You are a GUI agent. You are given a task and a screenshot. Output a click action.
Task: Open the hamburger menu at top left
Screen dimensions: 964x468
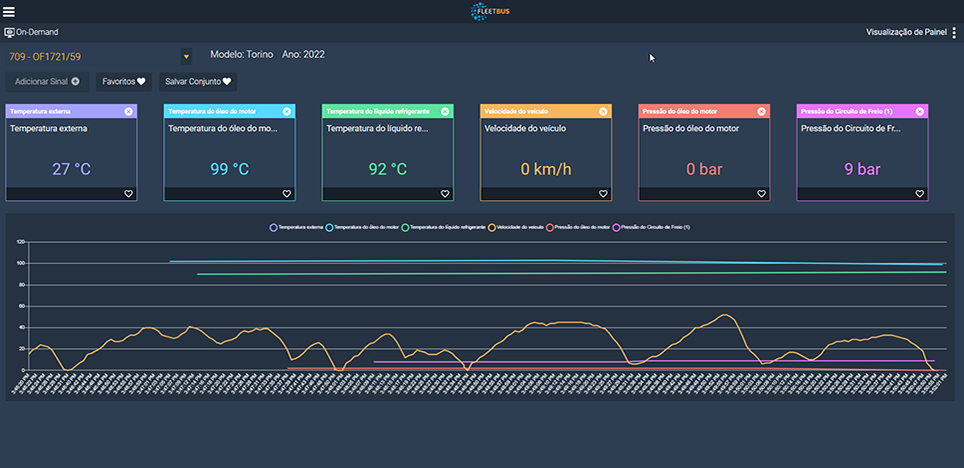coord(9,11)
